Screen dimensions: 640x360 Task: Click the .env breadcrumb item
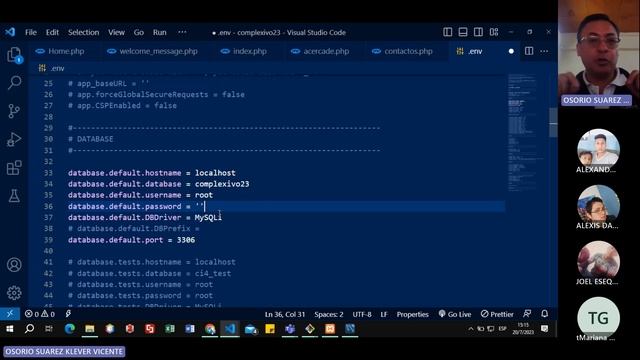point(52,68)
